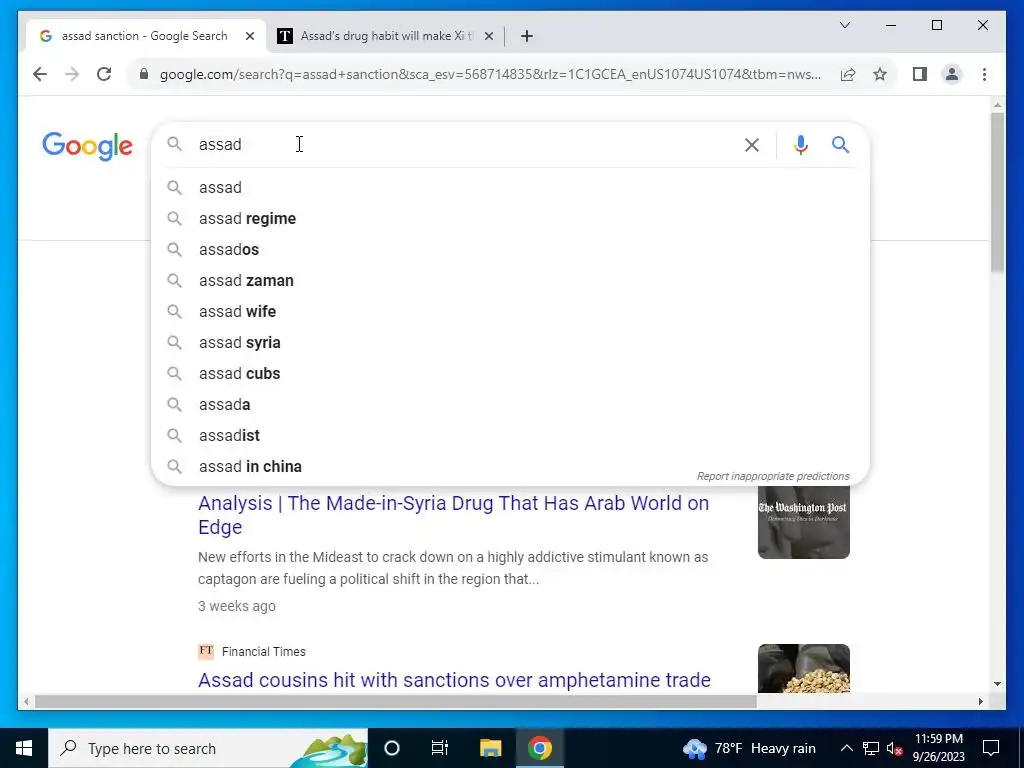Select the 'assad' suggestion
Screen dimensions: 1024x768
pos(510,187)
